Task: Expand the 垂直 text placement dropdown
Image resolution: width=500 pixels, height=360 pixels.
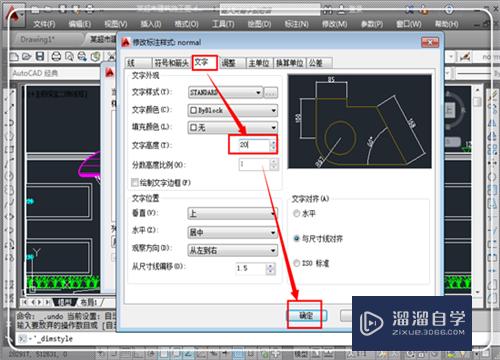Action: tap(273, 213)
